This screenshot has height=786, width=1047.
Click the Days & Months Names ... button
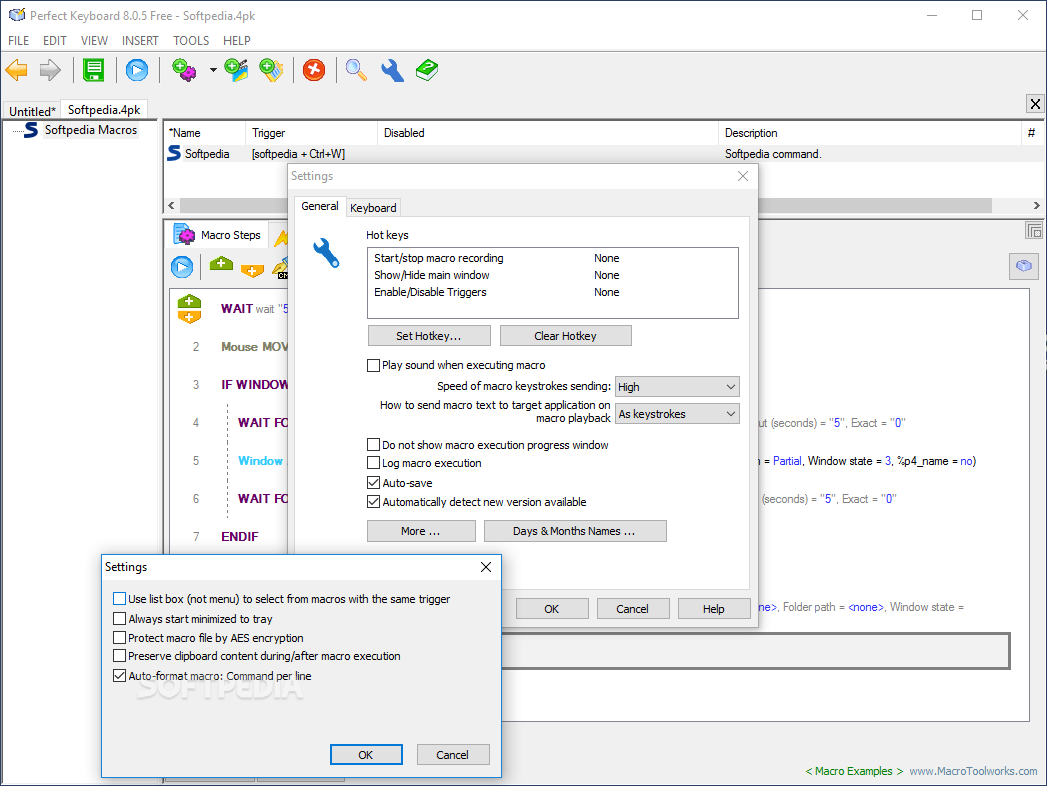(x=575, y=531)
